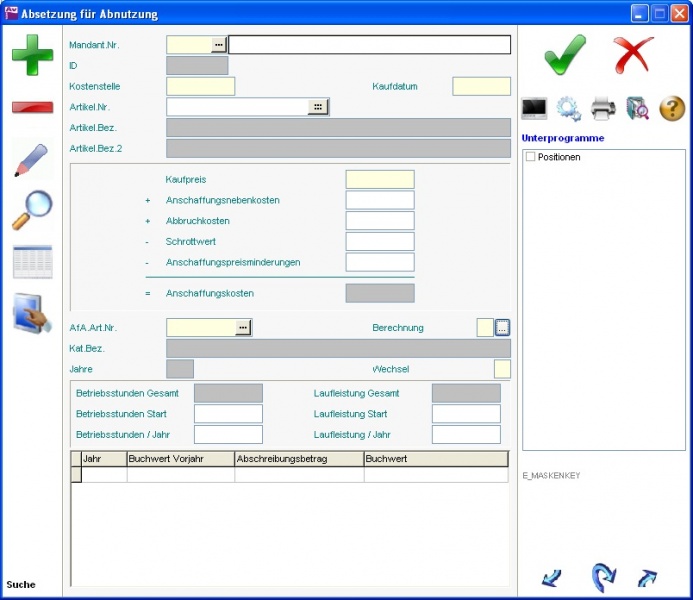This screenshot has width=693, height=600.
Task: Open the settings gear icon
Action: point(569,108)
